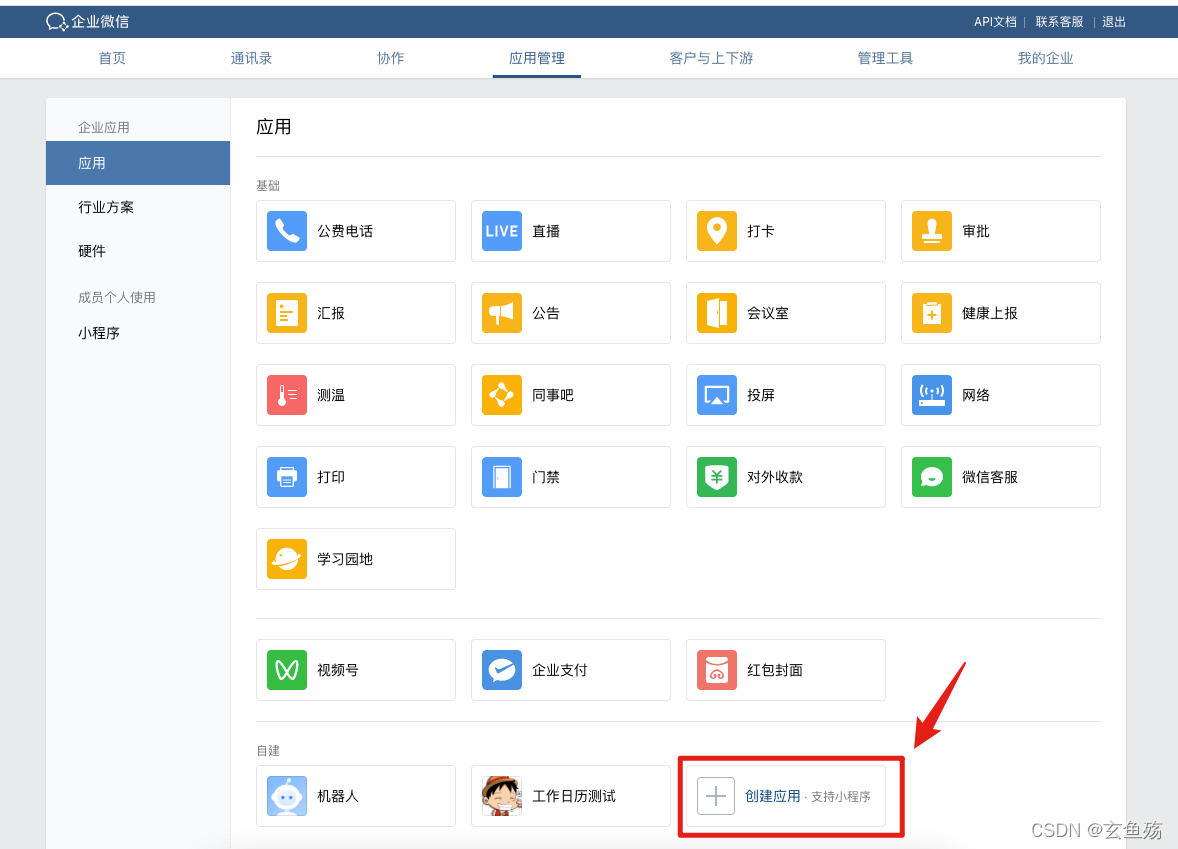Screen dimensions: 1178x849
Task: Click the 机器人 robot avatar icon
Action: click(286, 796)
